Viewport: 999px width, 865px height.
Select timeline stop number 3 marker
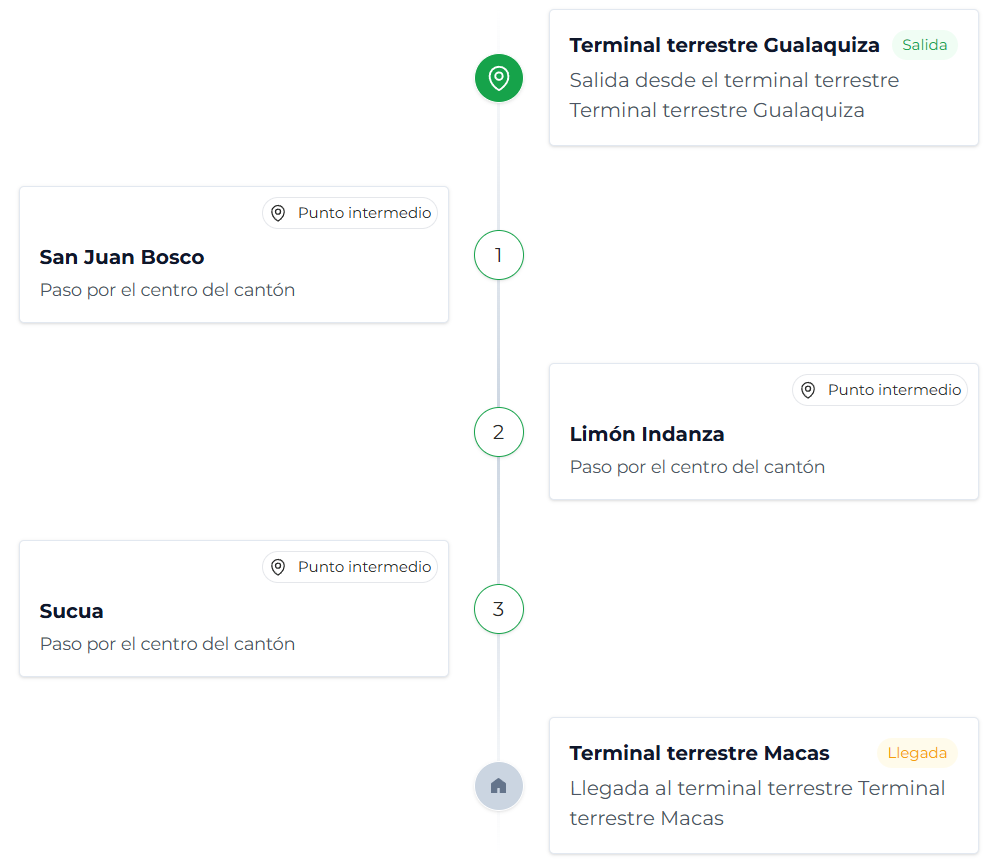tap(498, 609)
